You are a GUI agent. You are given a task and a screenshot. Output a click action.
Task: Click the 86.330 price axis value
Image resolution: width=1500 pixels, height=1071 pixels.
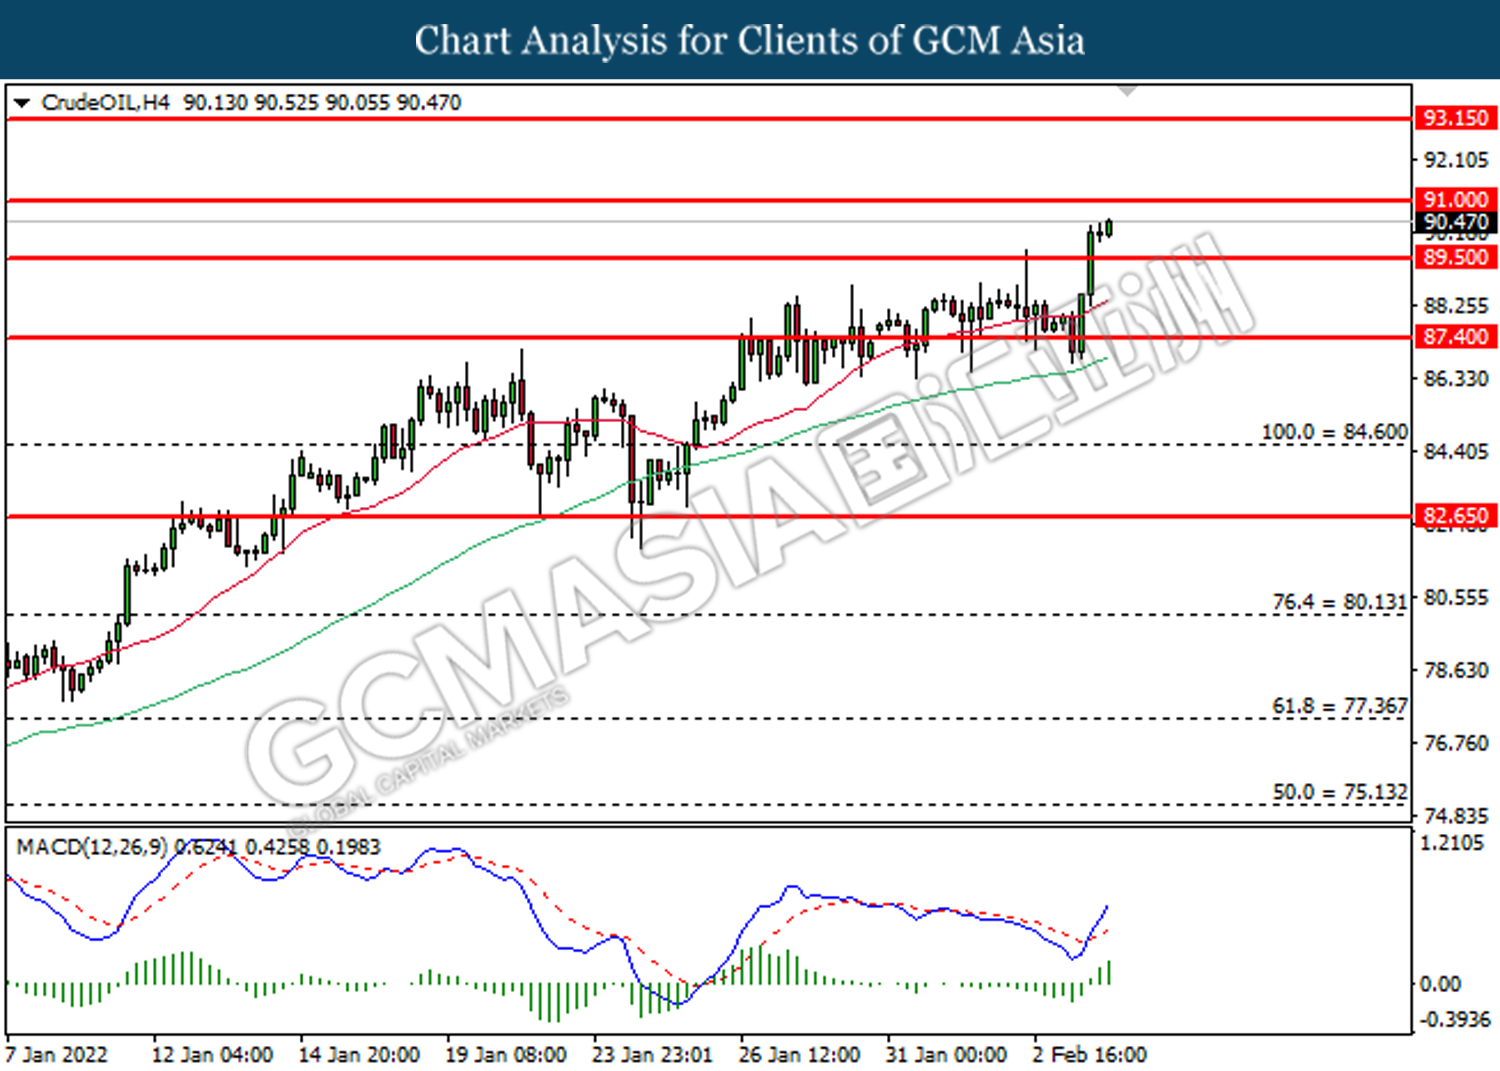tap(1456, 379)
